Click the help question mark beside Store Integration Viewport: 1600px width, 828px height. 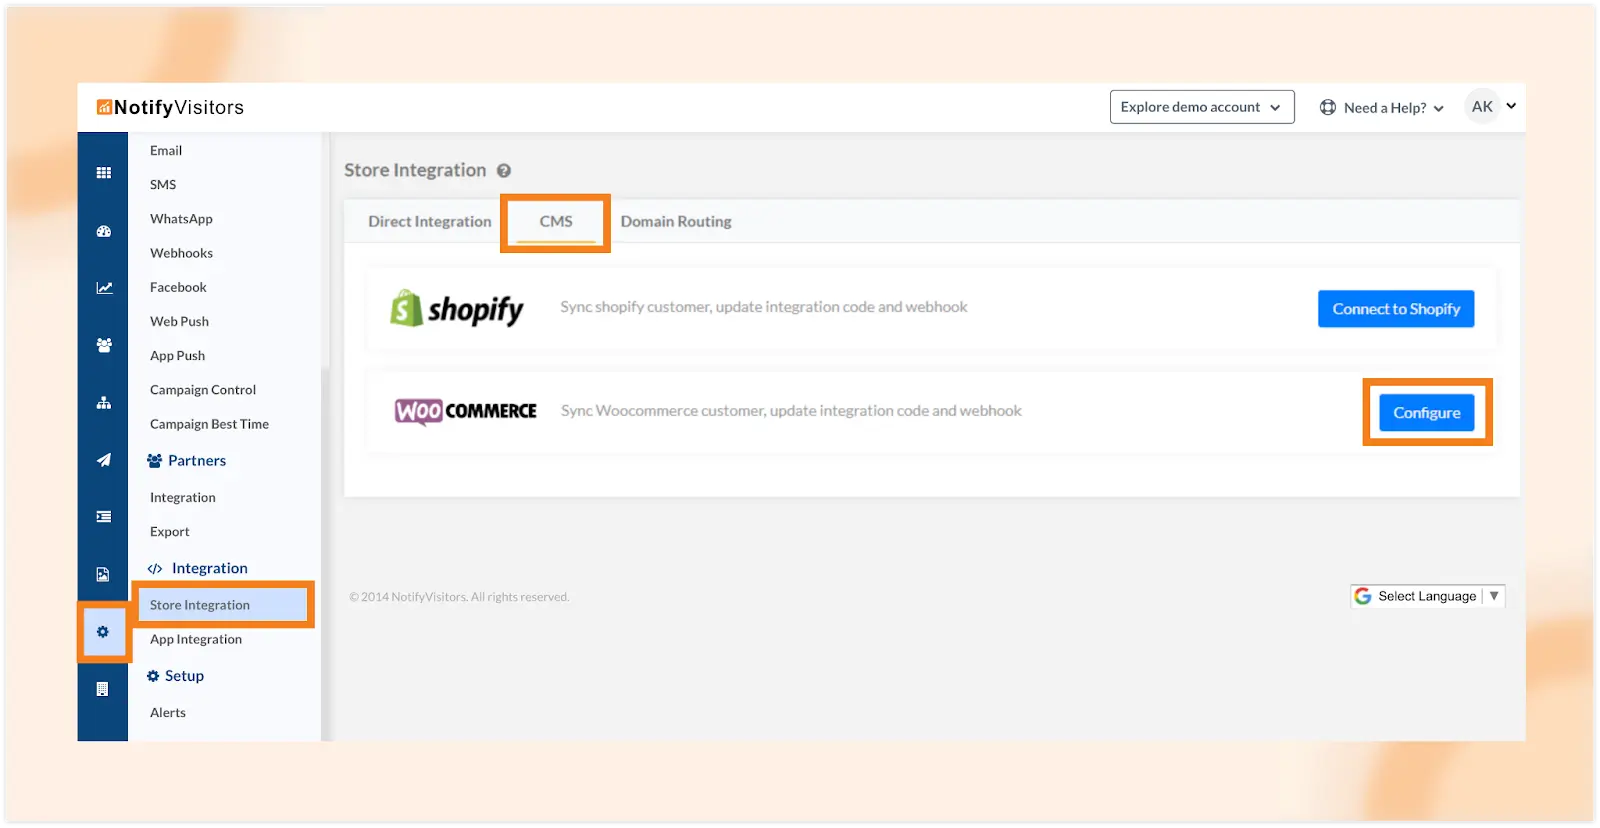504,171
